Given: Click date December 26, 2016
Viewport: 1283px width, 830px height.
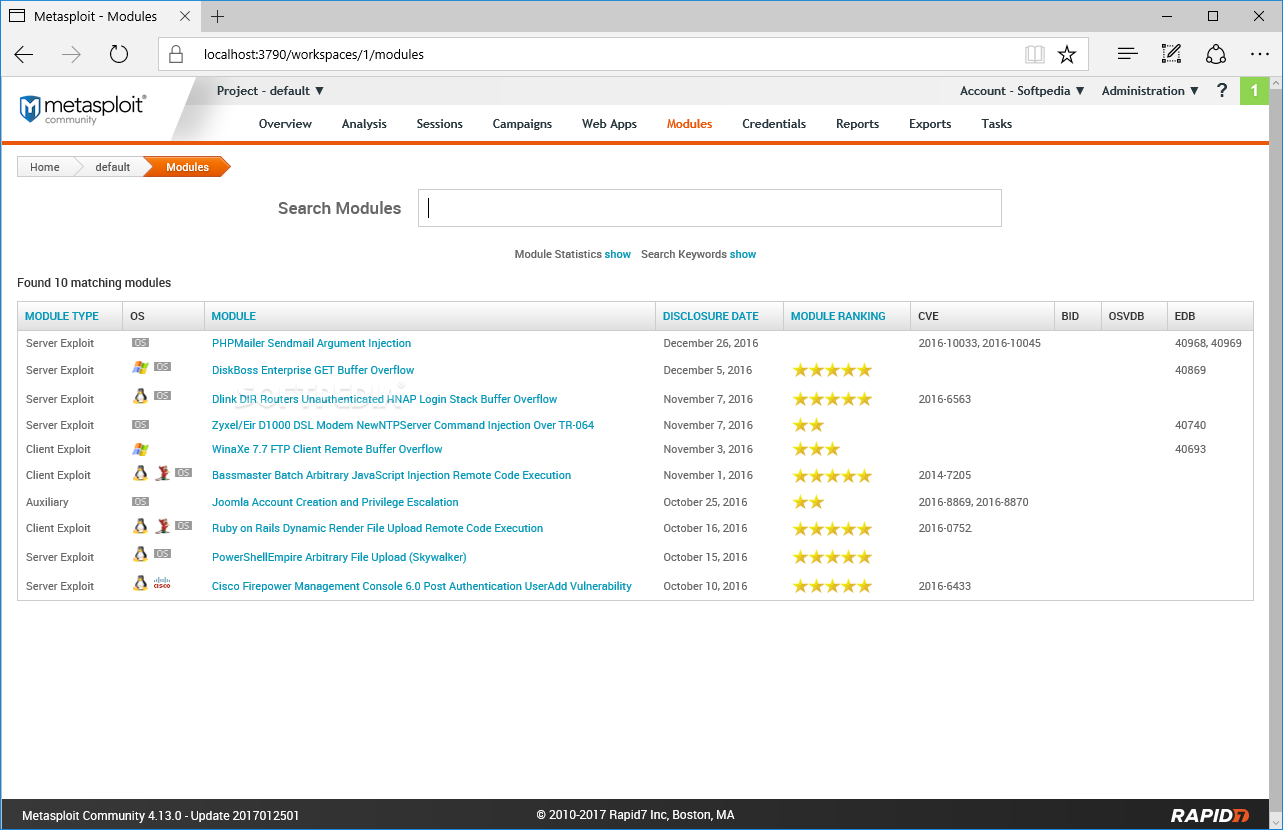Looking at the screenshot, I should click(x=711, y=343).
